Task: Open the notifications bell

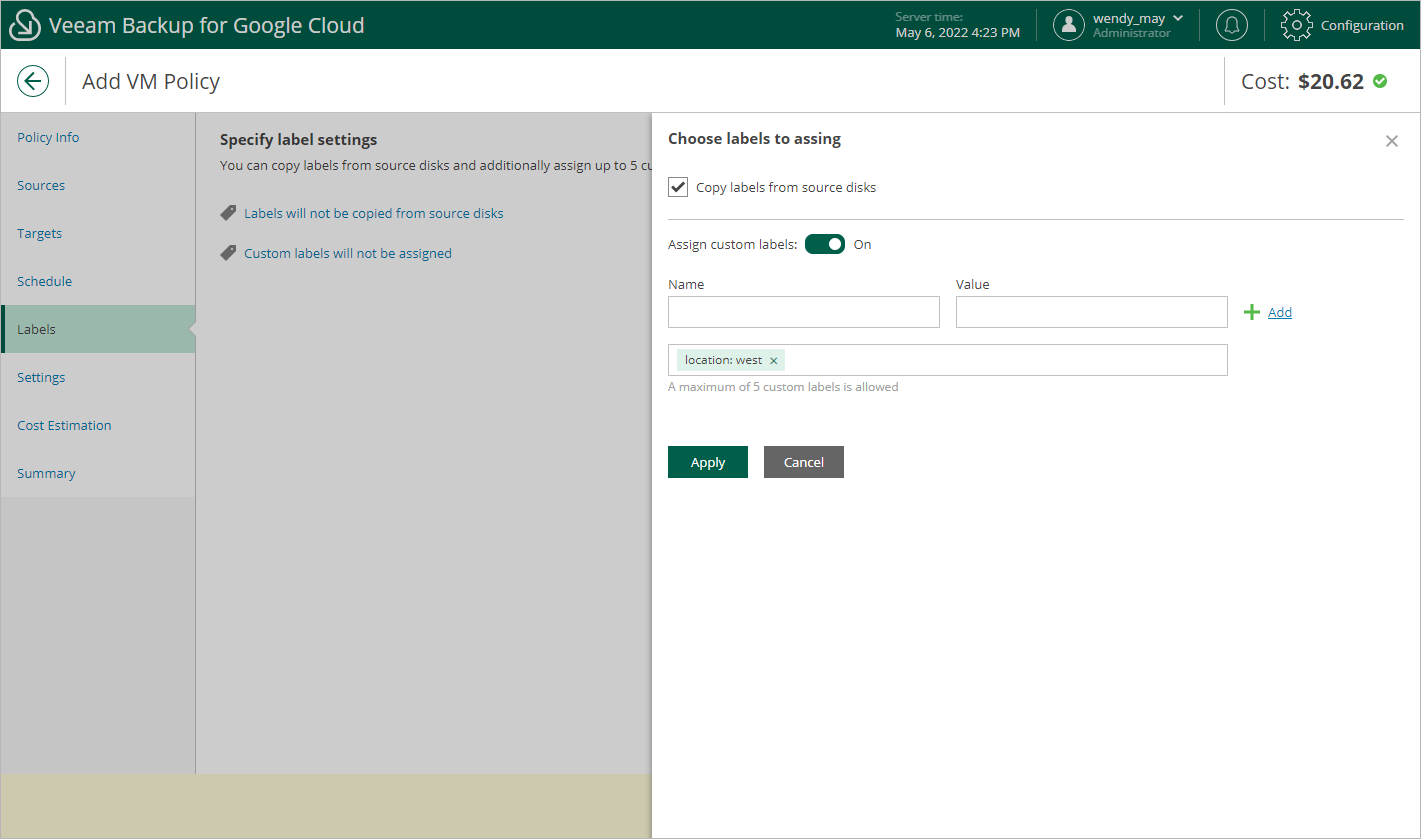Action: tap(1232, 25)
